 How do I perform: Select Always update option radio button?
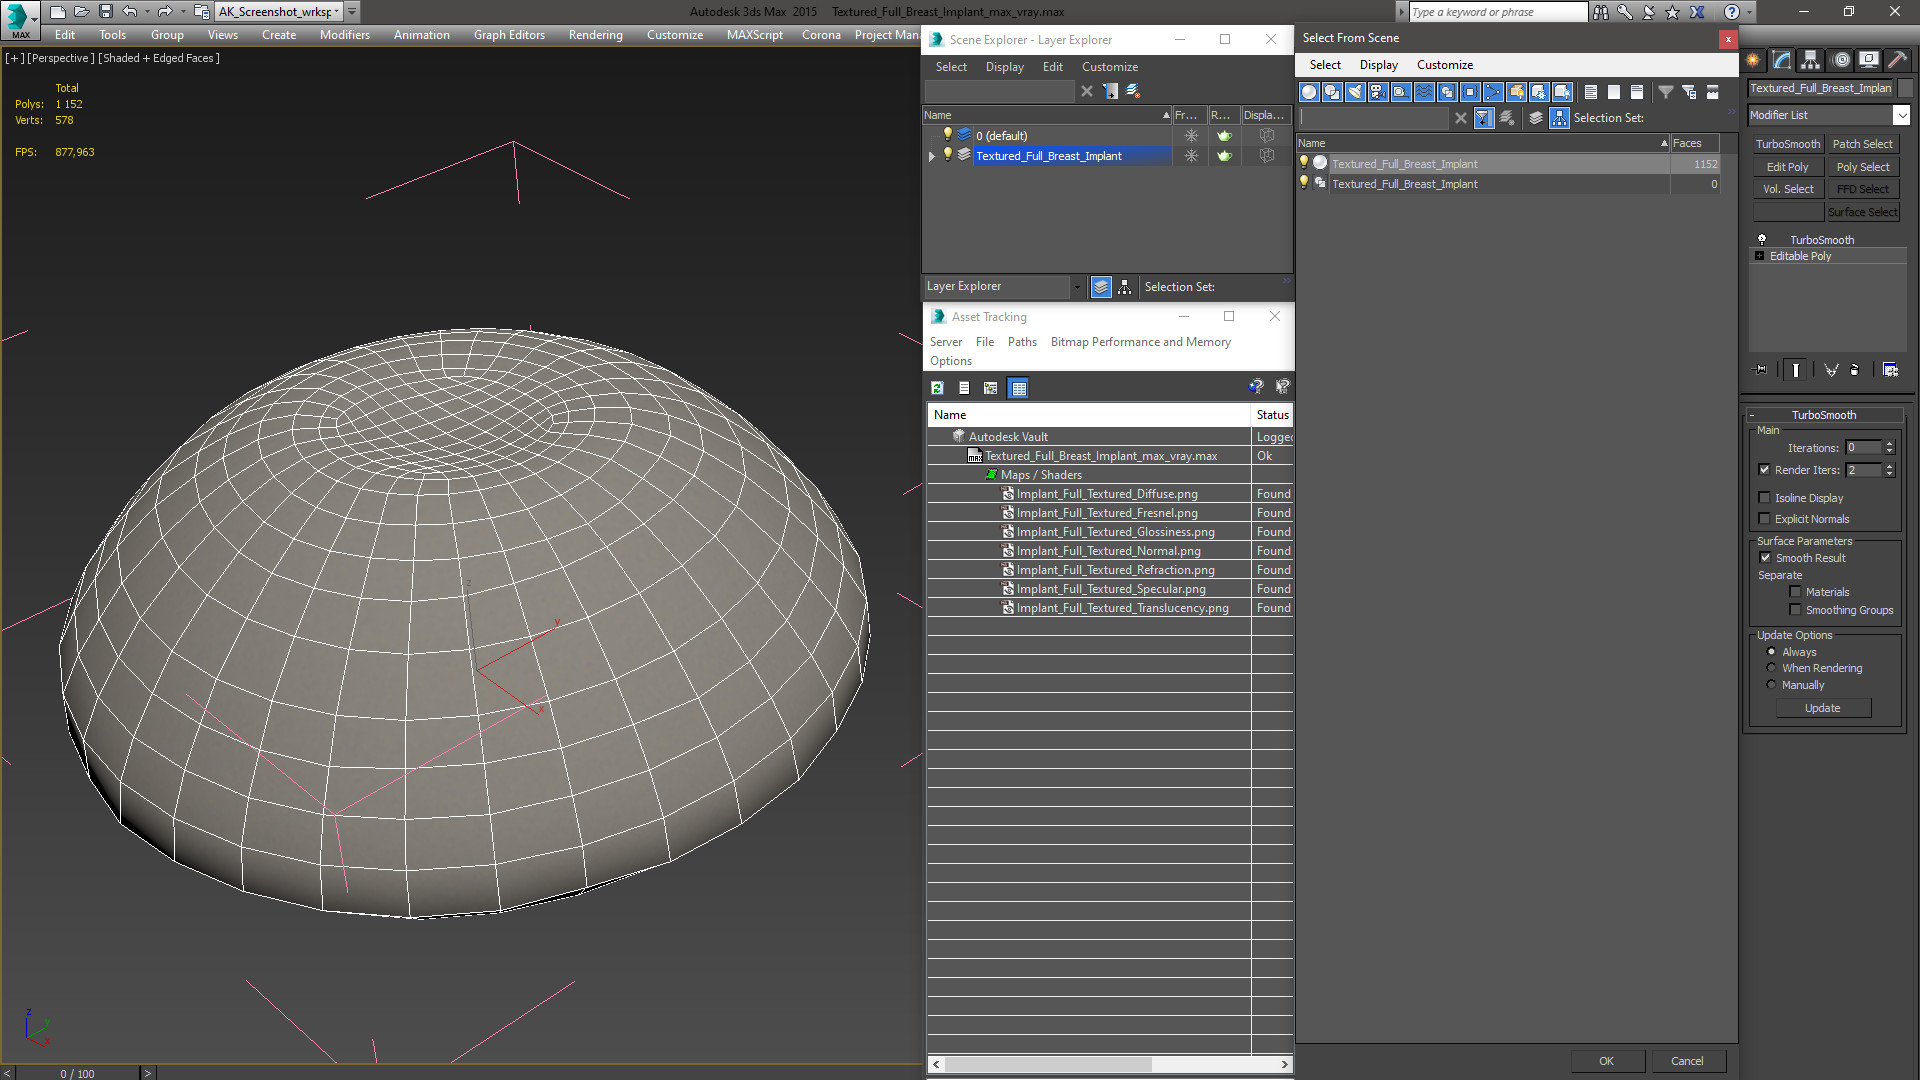pyautogui.click(x=1771, y=652)
